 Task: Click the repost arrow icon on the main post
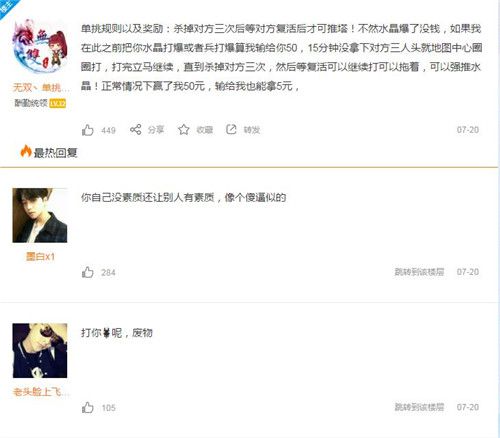[231, 129]
